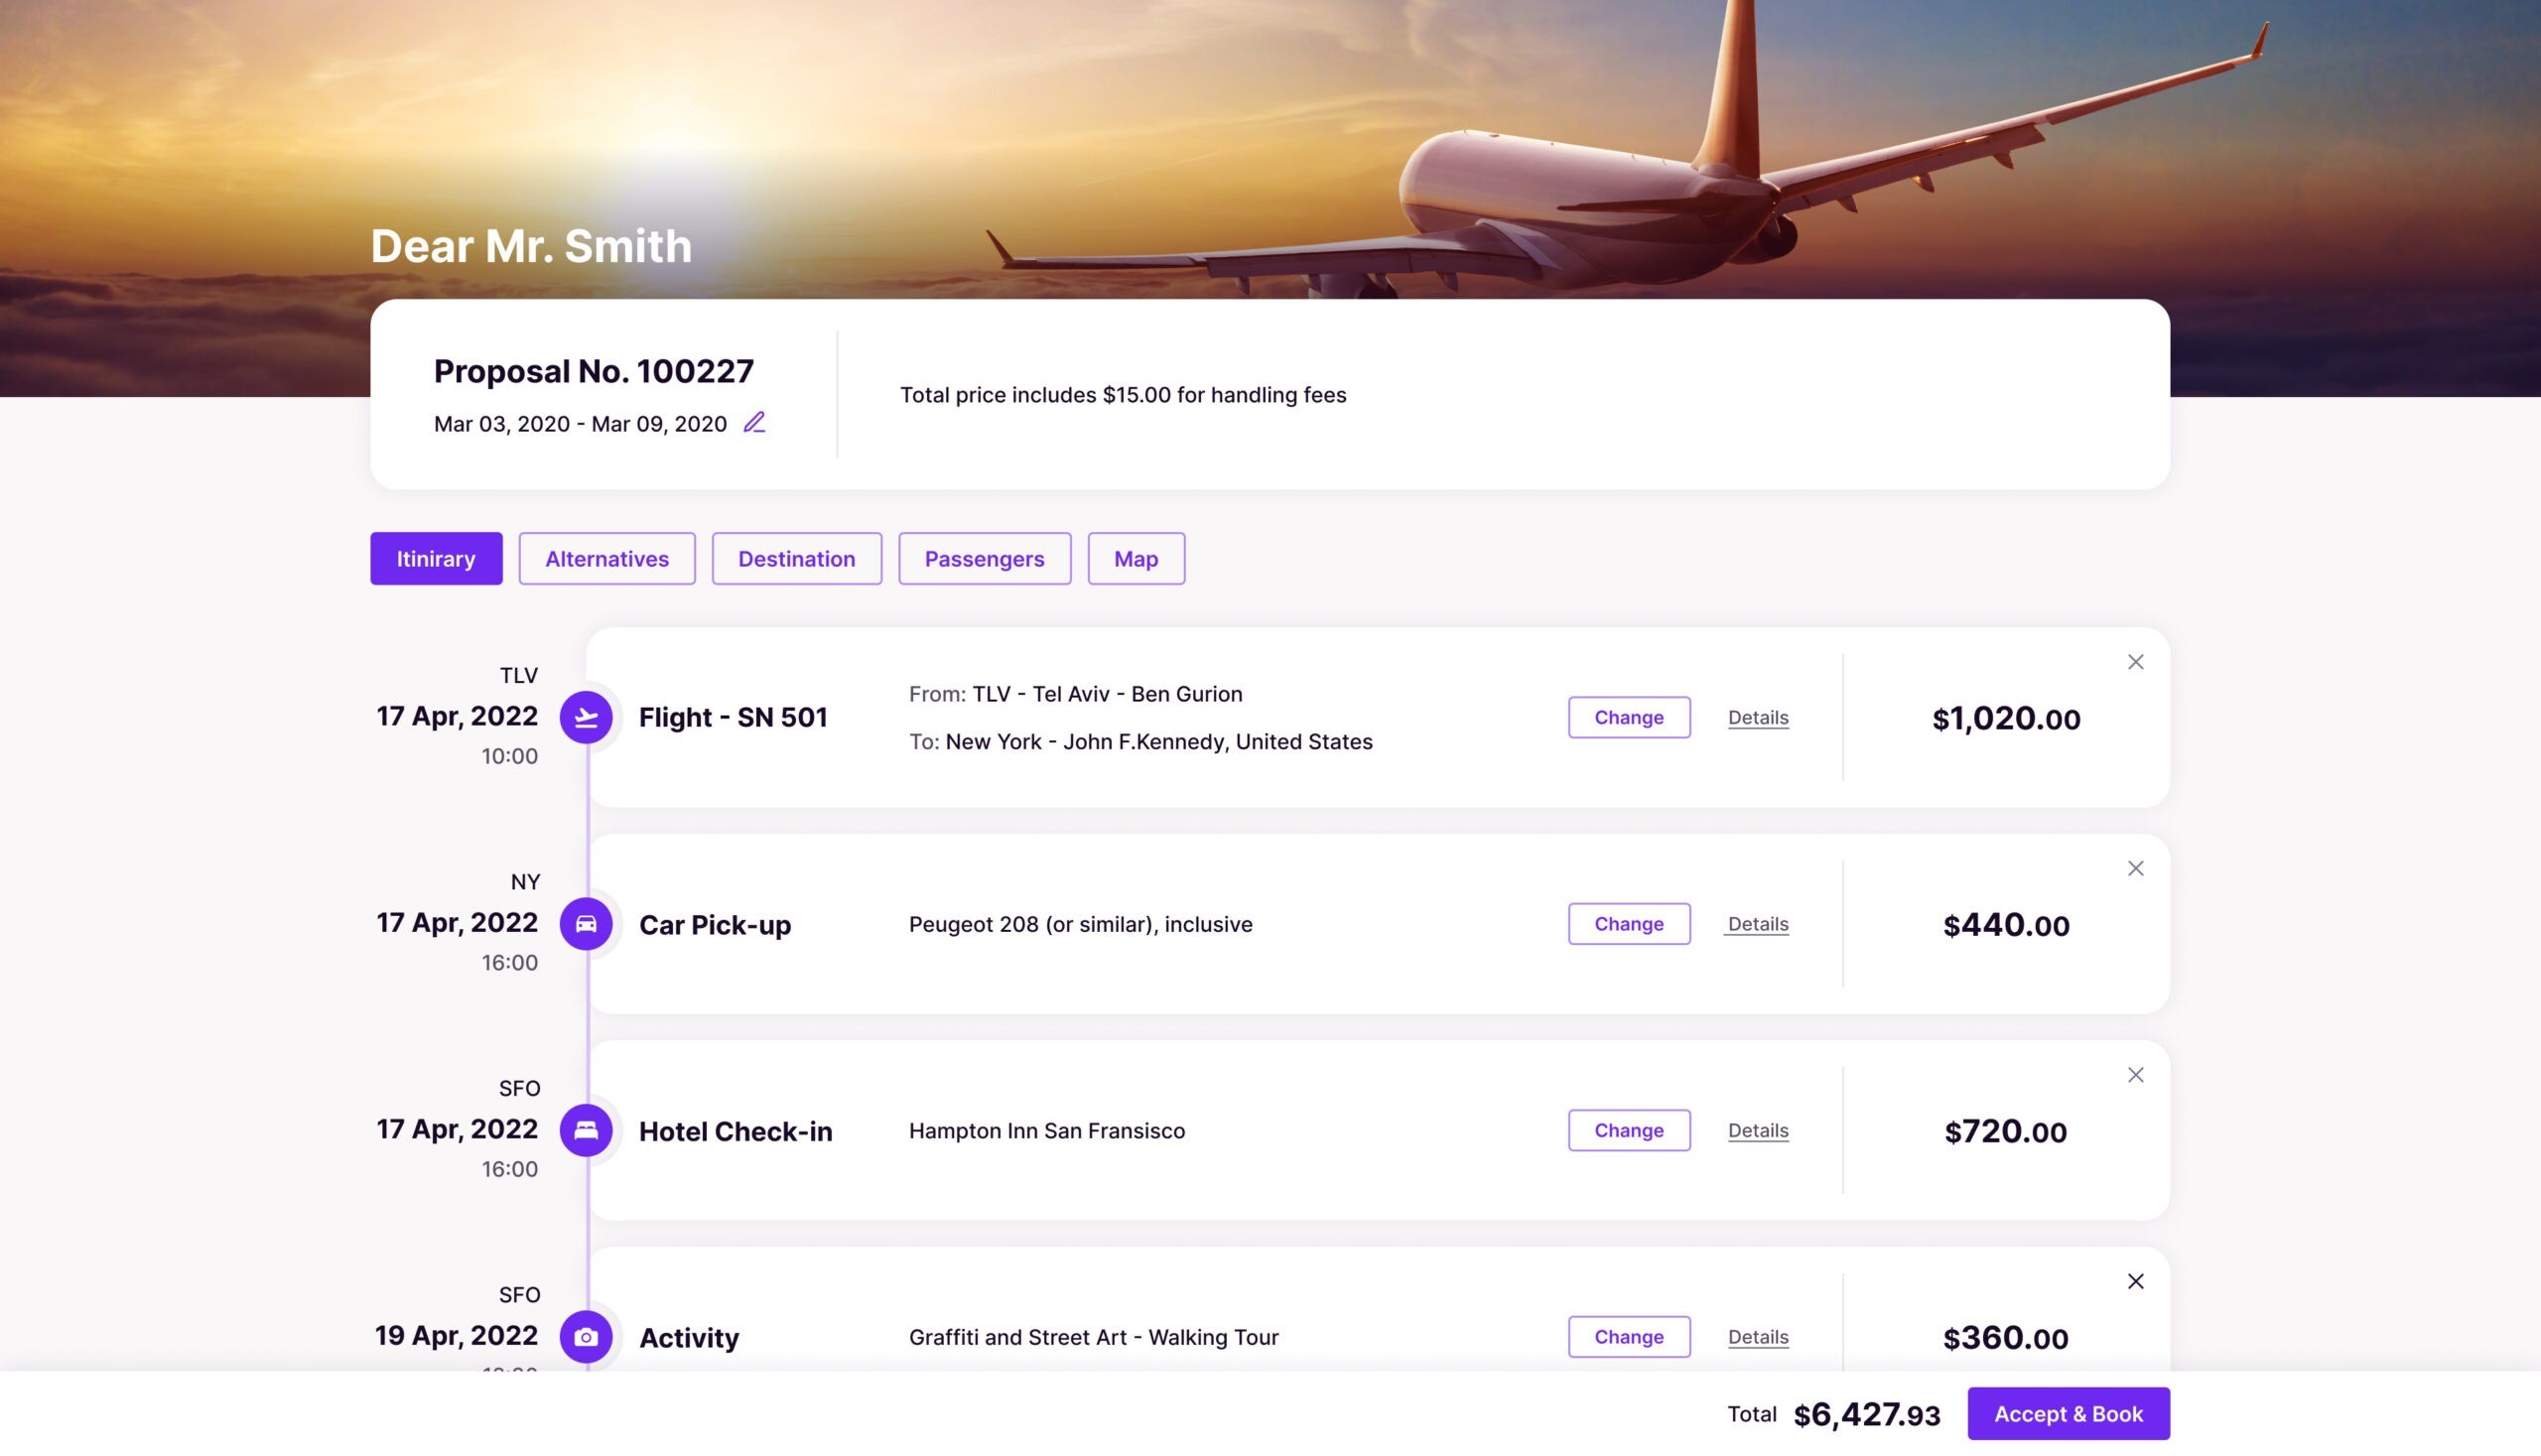
Task: Click the Destination tab
Action: (796, 557)
